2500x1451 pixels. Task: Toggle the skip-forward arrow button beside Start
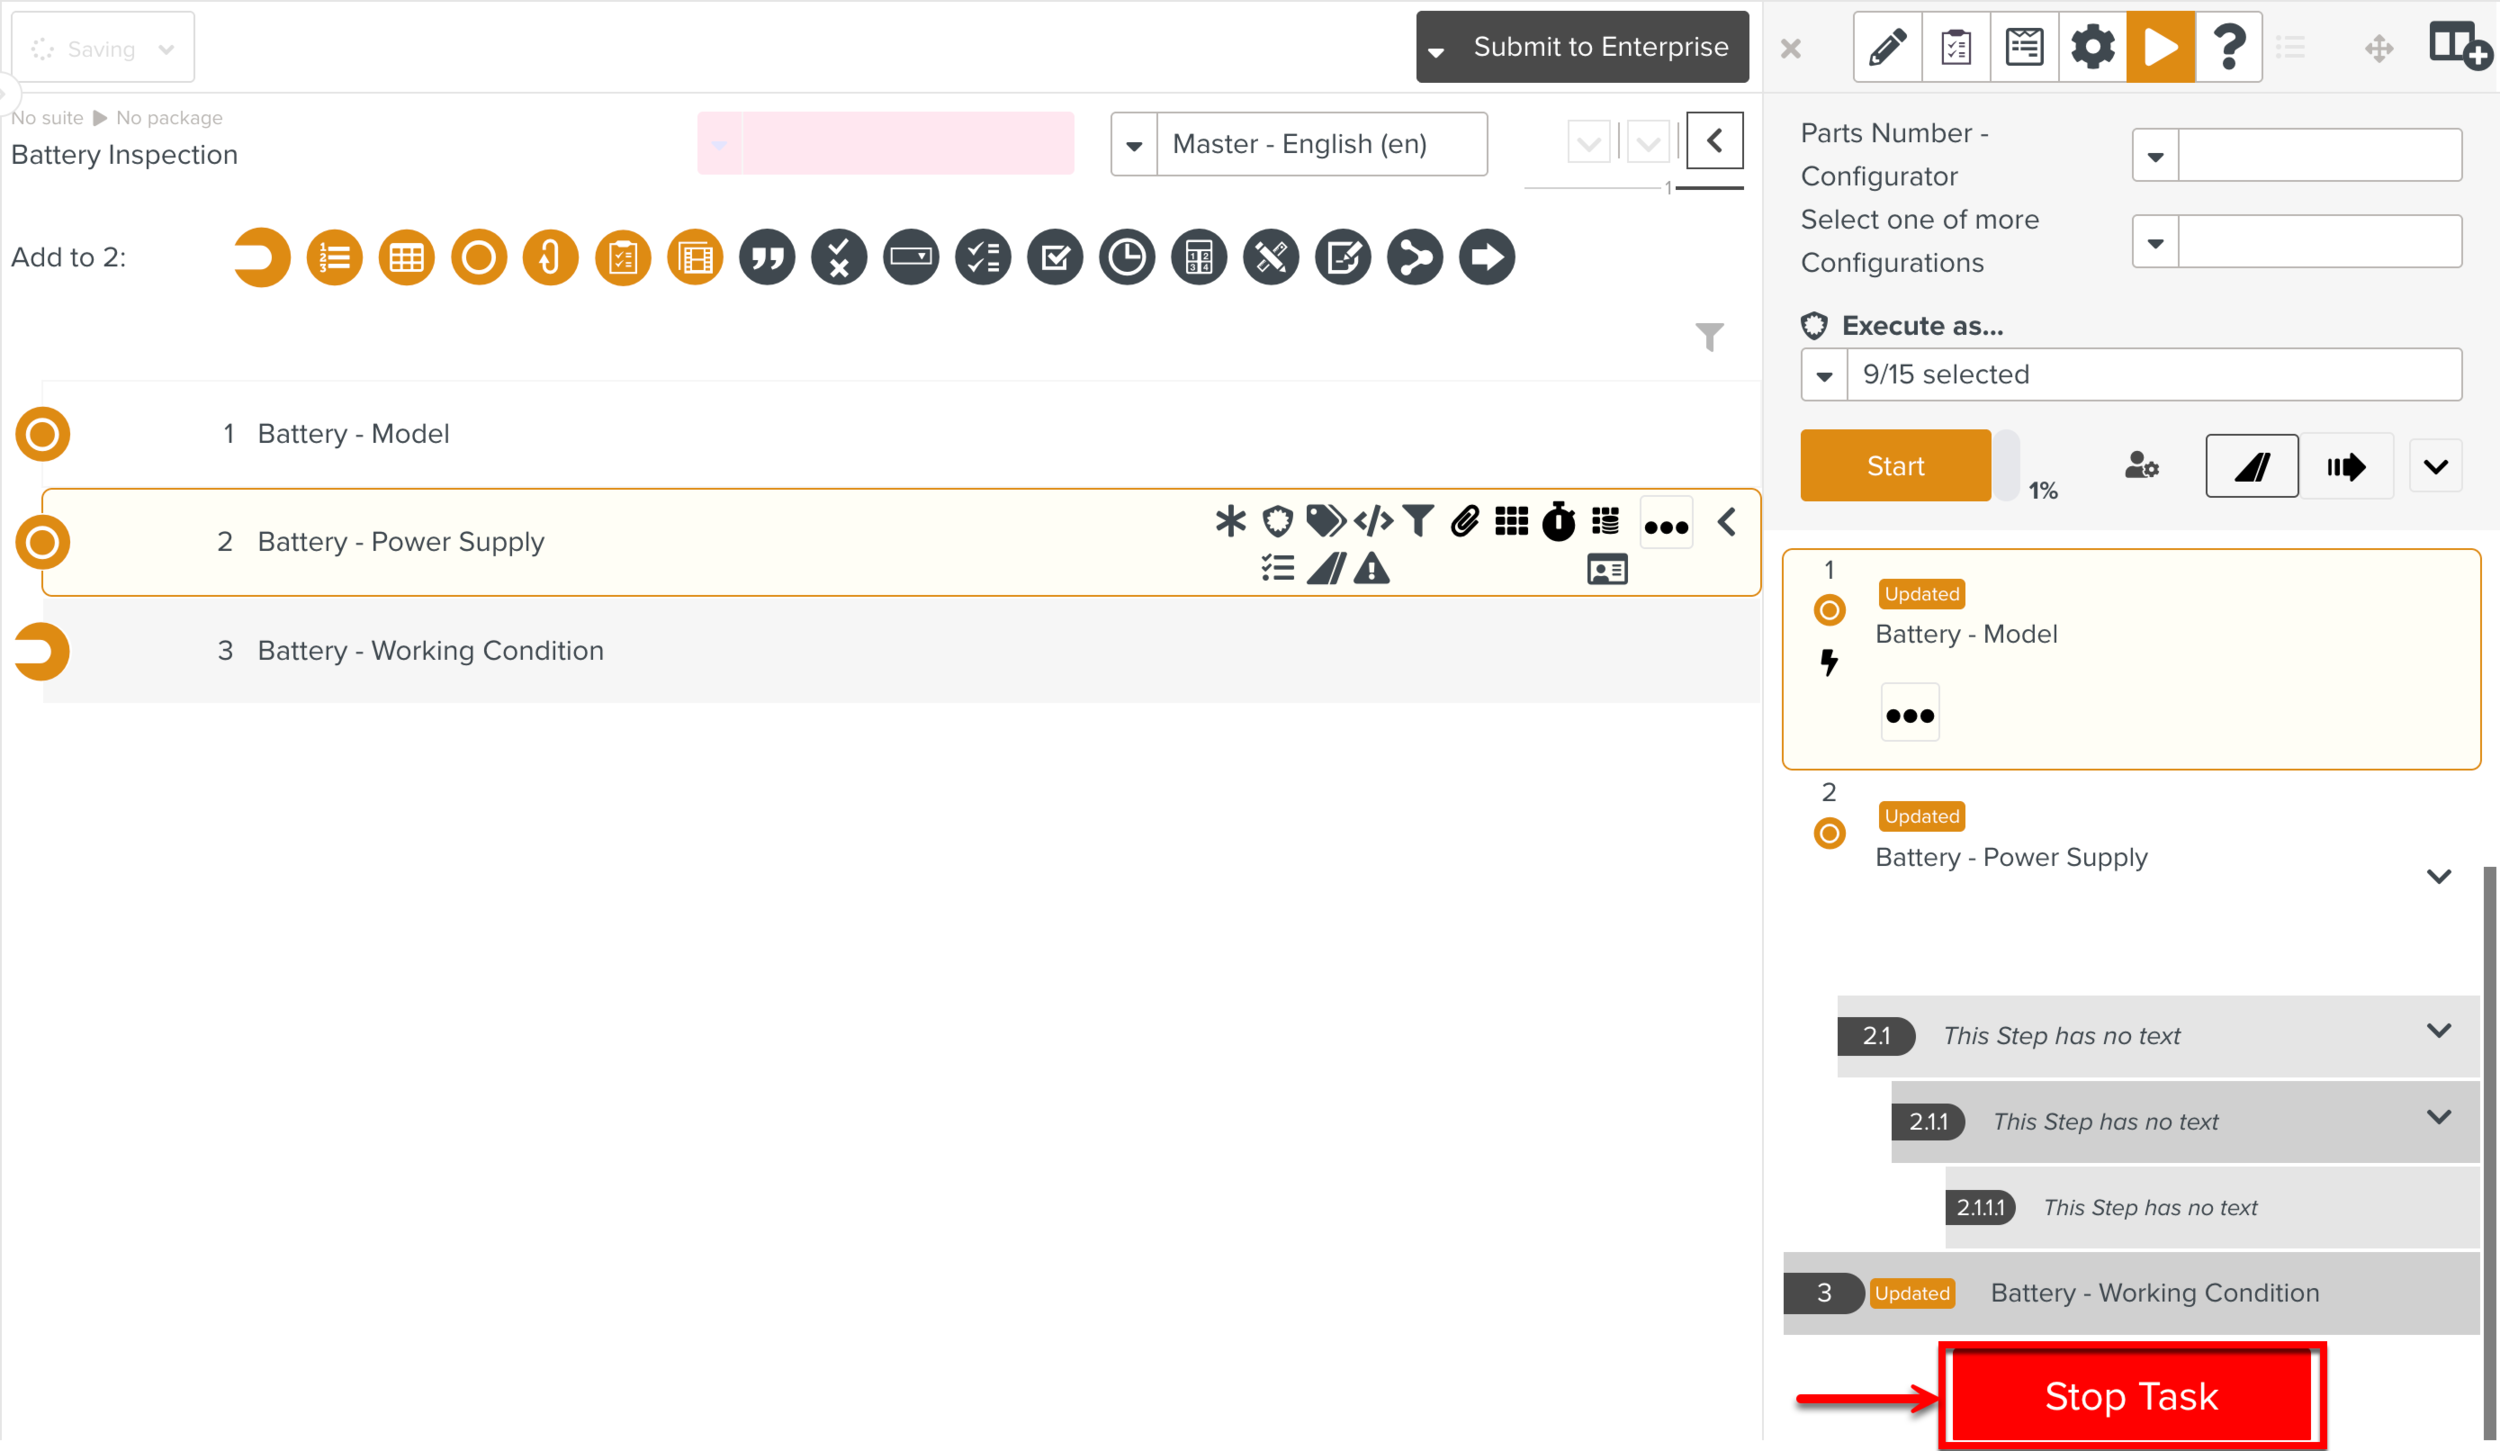2345,466
